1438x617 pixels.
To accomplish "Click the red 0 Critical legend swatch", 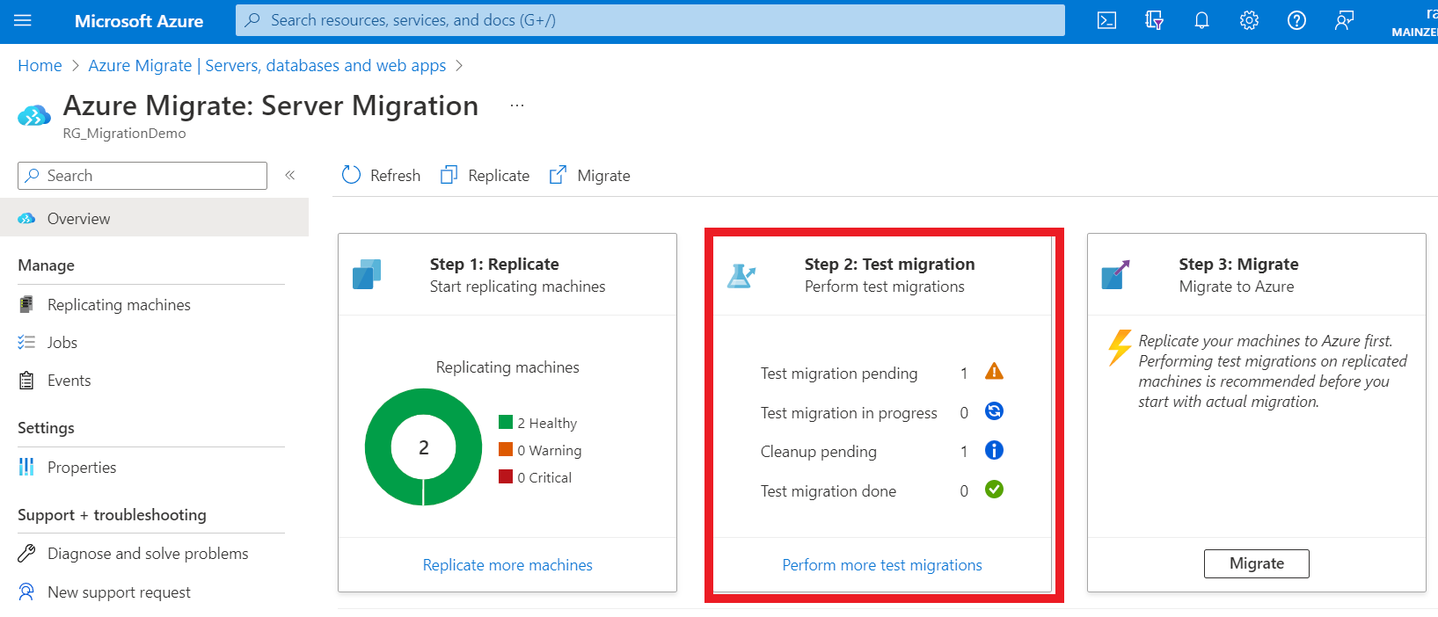I will 505,477.
